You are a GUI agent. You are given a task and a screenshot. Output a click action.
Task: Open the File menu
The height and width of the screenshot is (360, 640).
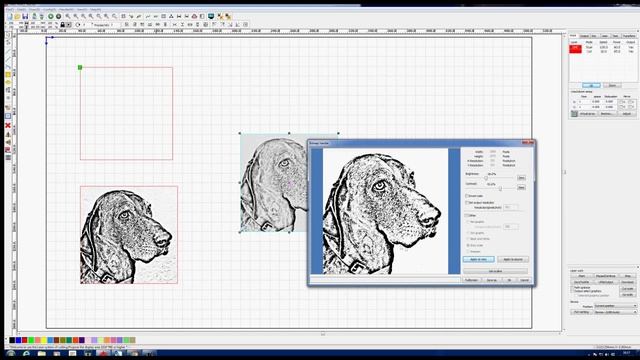click(10, 9)
